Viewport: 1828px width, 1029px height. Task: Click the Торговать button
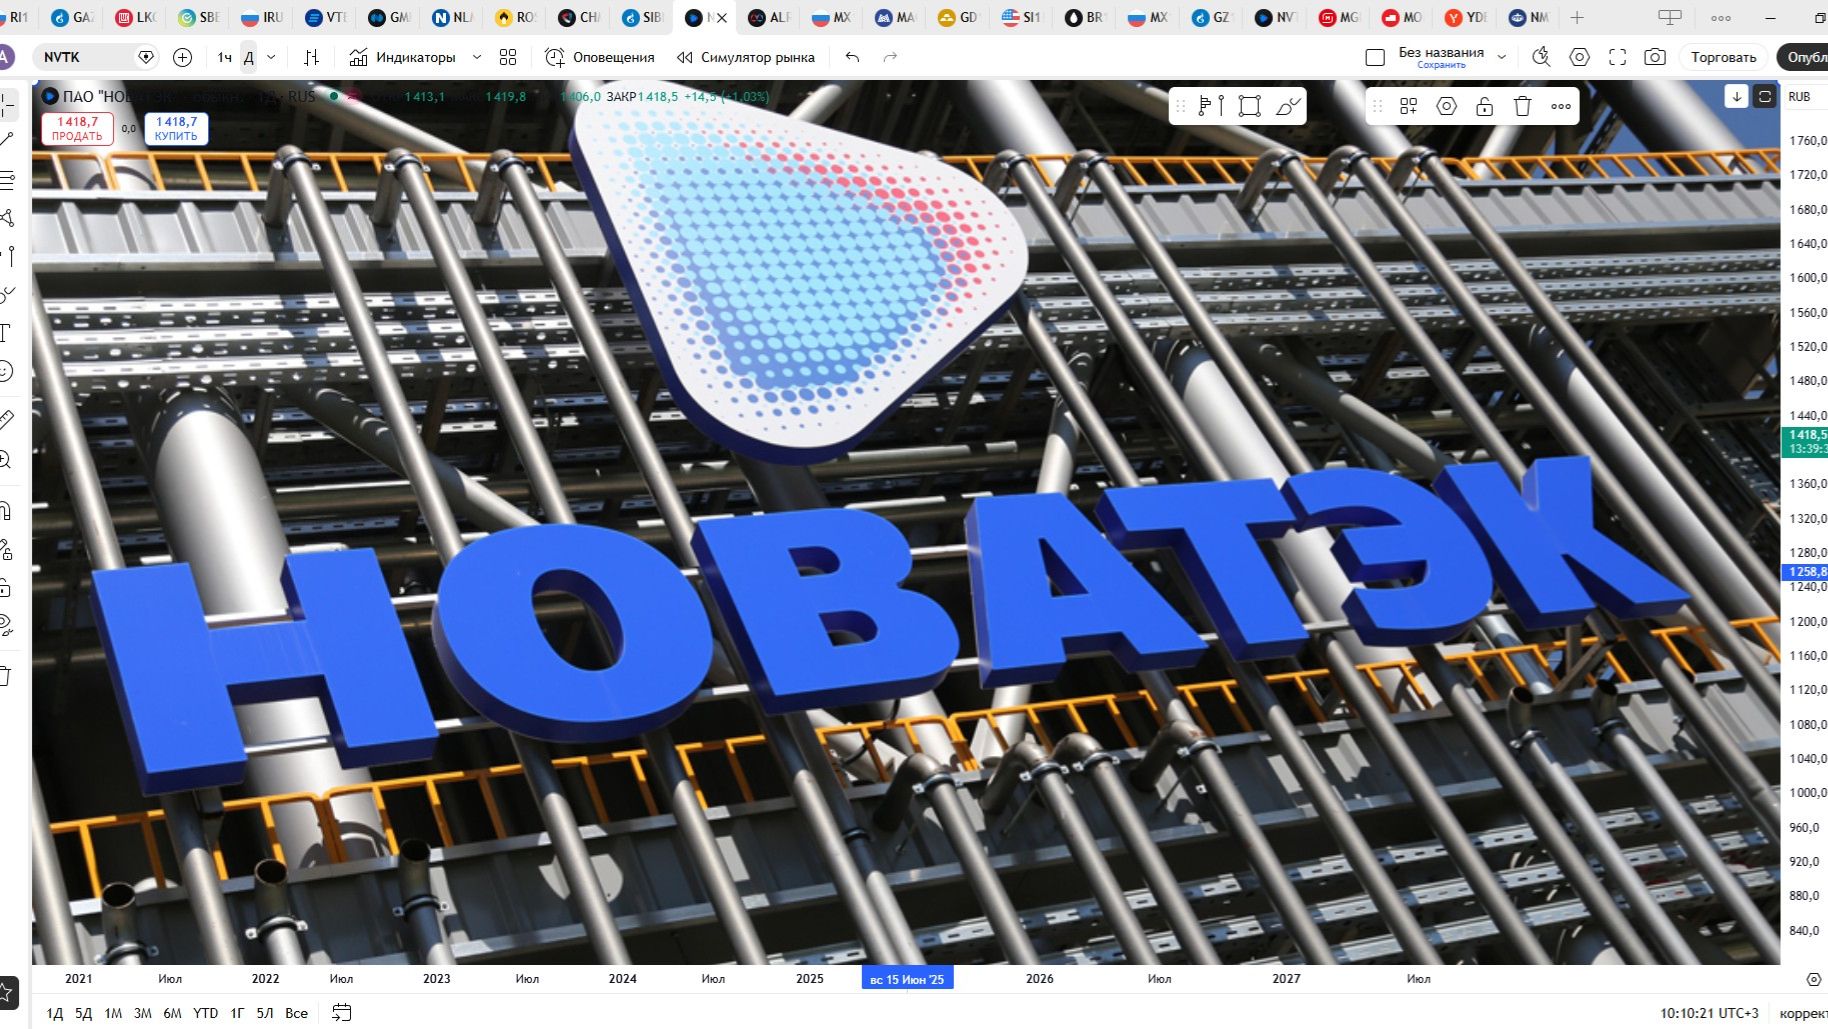tap(1723, 57)
